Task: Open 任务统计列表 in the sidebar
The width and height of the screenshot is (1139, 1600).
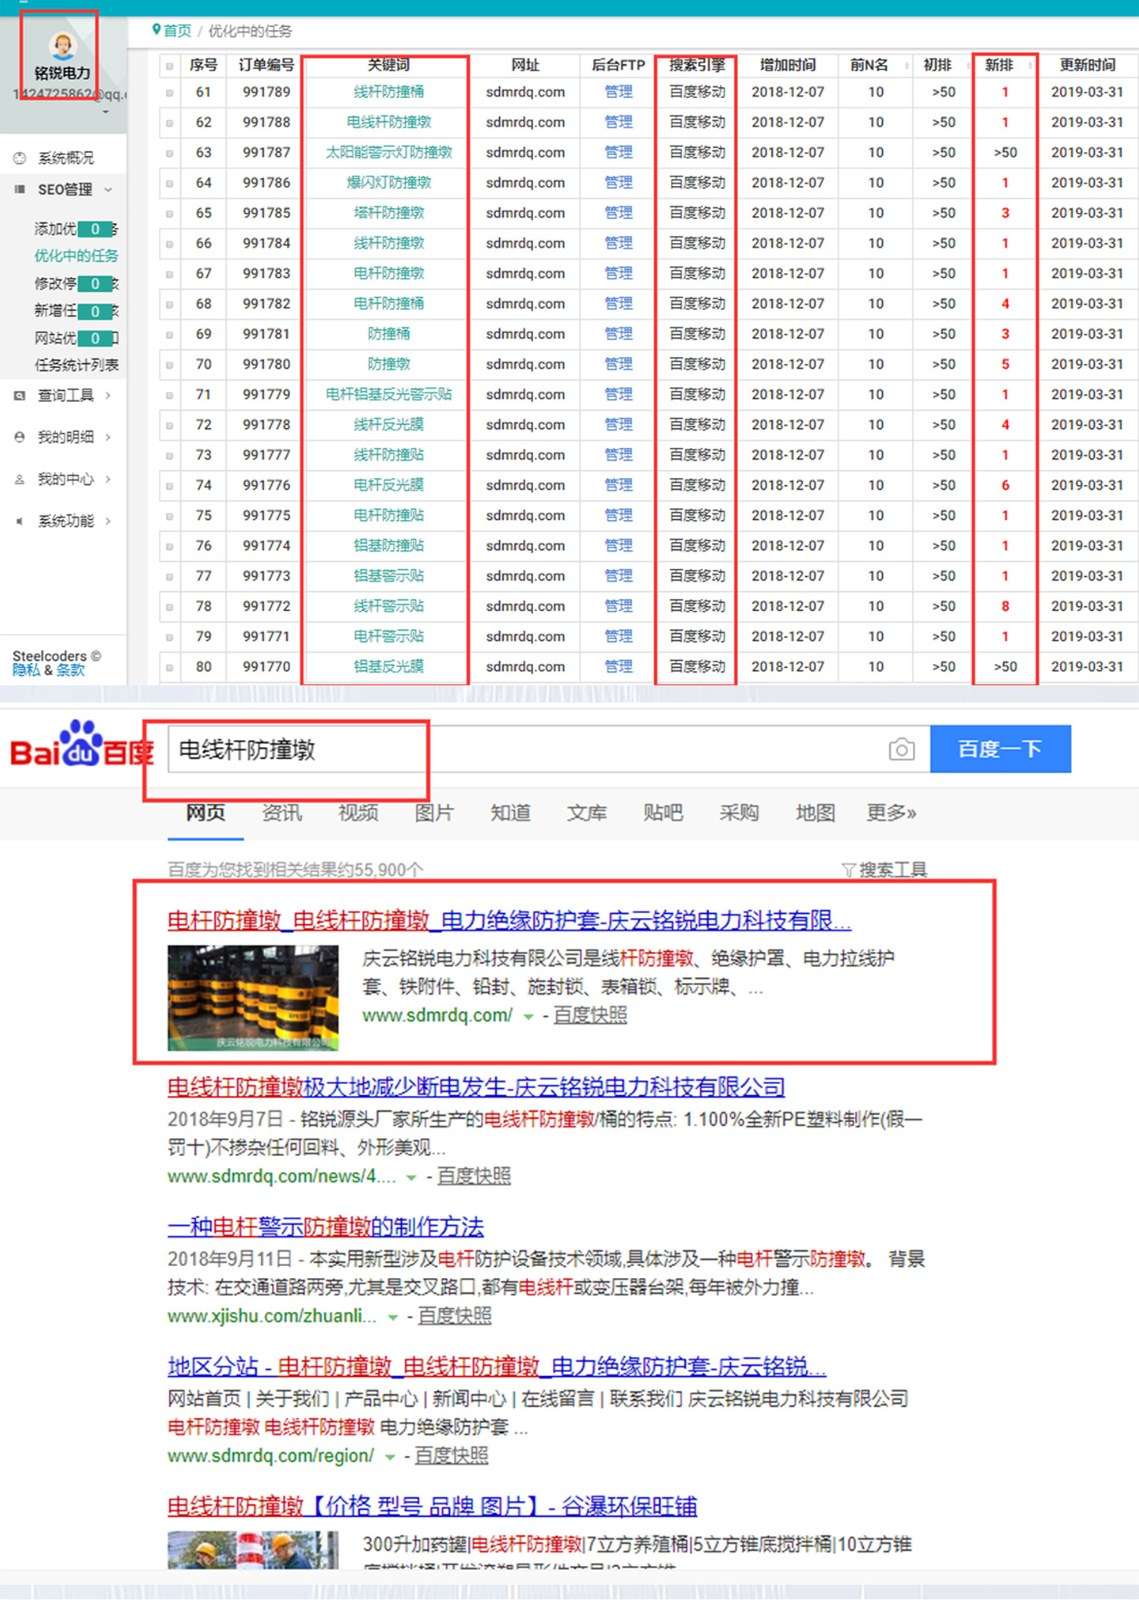Action: point(76,365)
